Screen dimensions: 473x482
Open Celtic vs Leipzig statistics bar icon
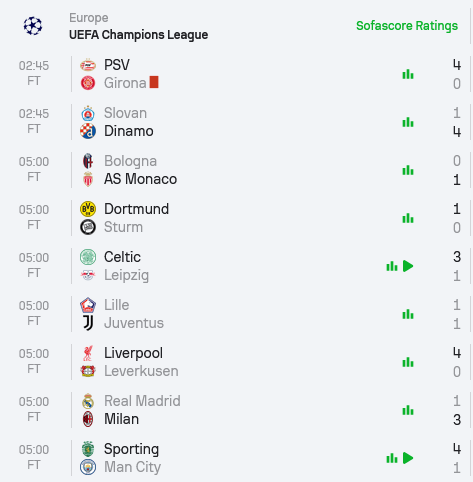click(392, 266)
